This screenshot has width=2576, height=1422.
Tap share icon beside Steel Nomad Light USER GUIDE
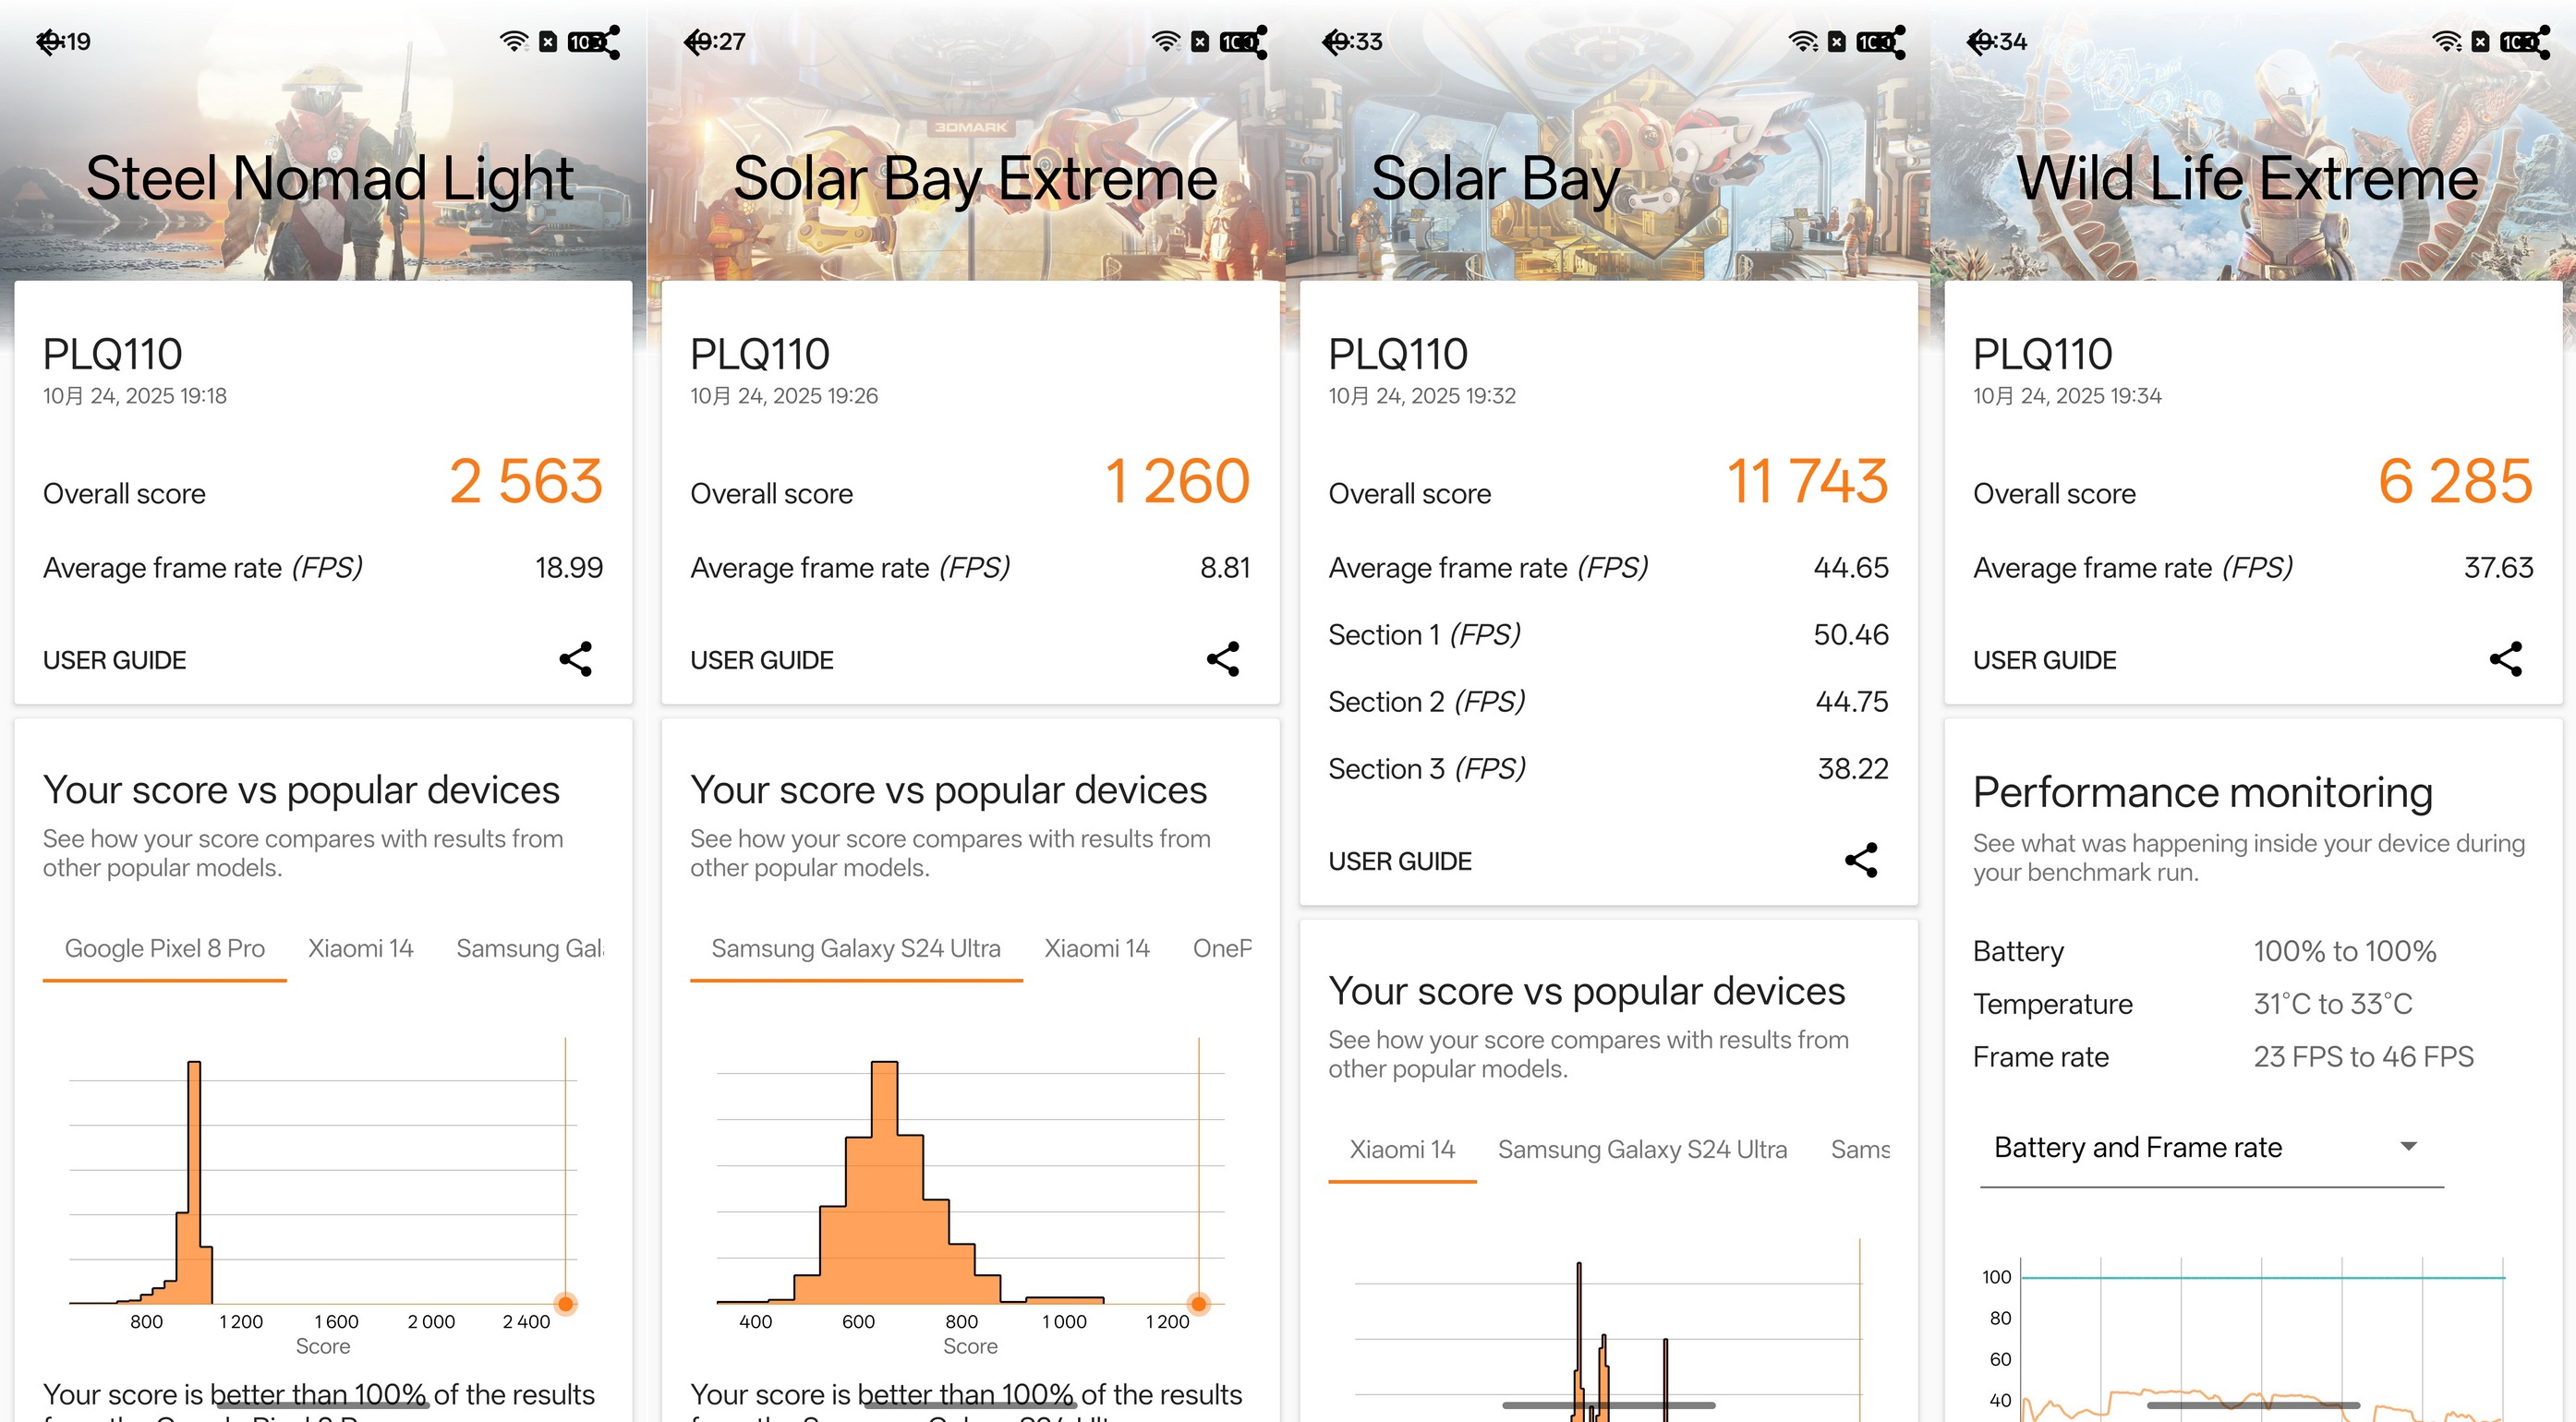[x=576, y=659]
